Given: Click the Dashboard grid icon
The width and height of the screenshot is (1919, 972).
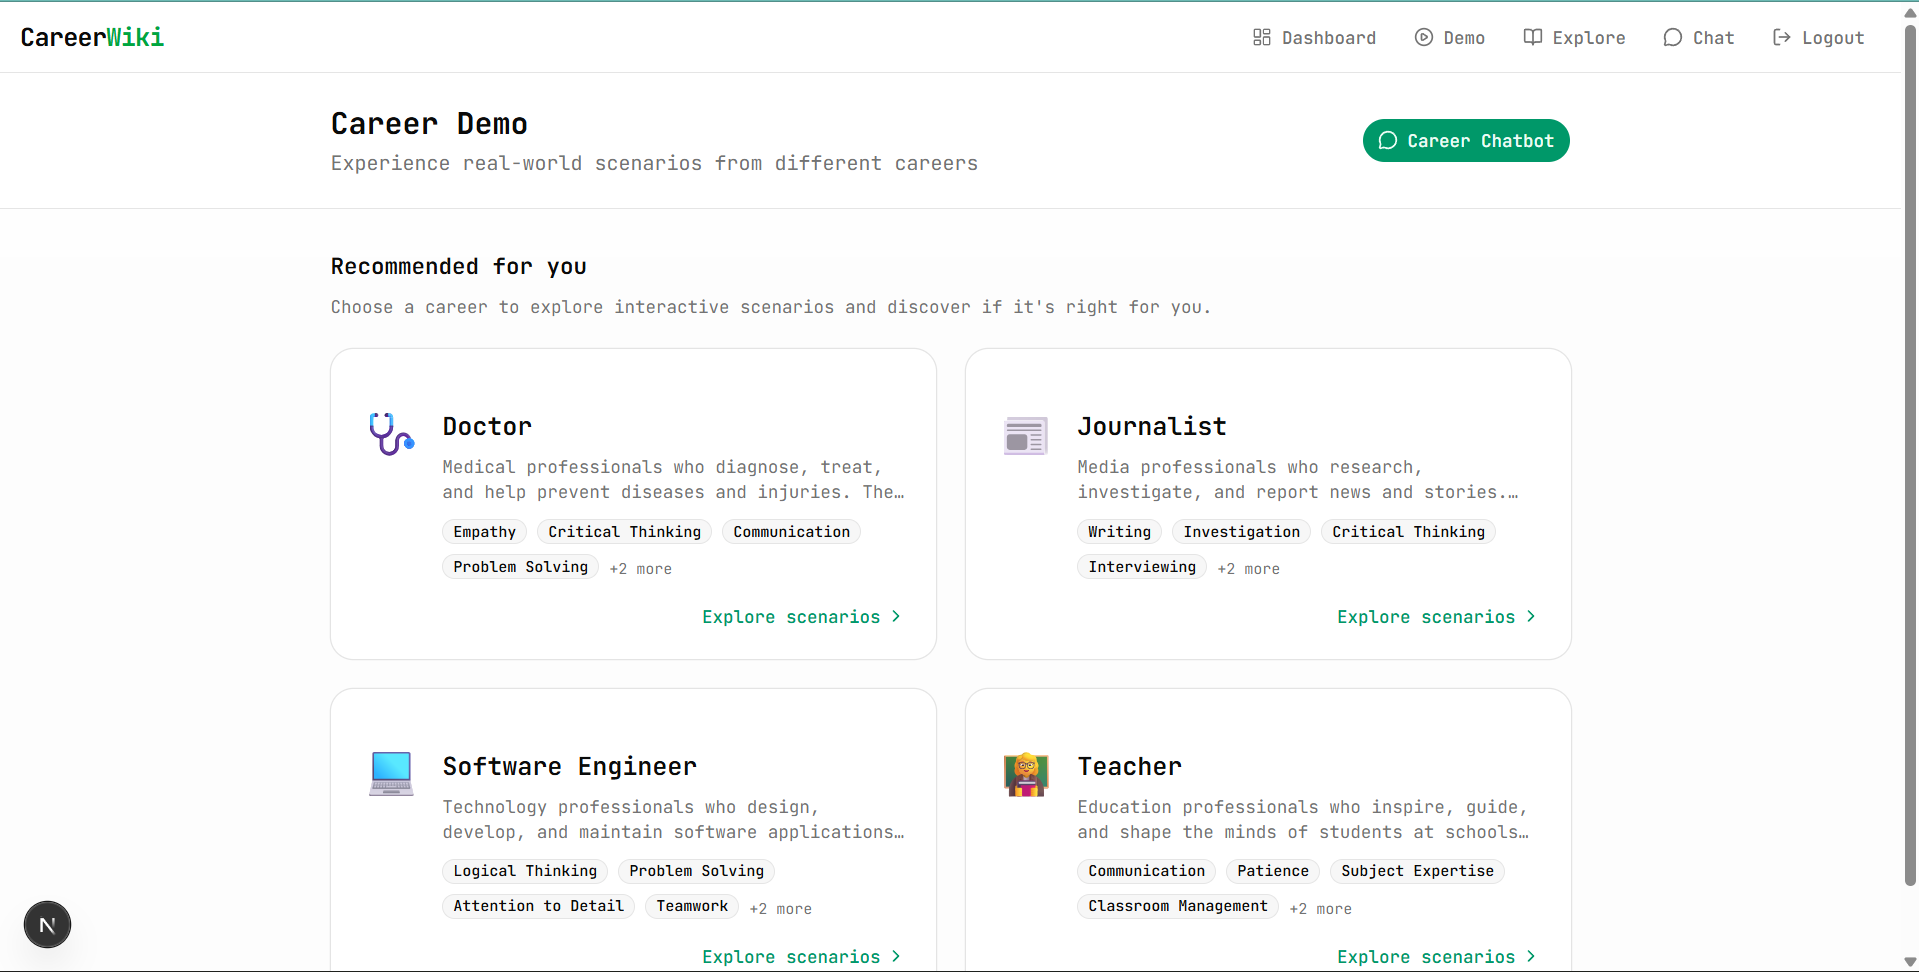Looking at the screenshot, I should pos(1262,37).
